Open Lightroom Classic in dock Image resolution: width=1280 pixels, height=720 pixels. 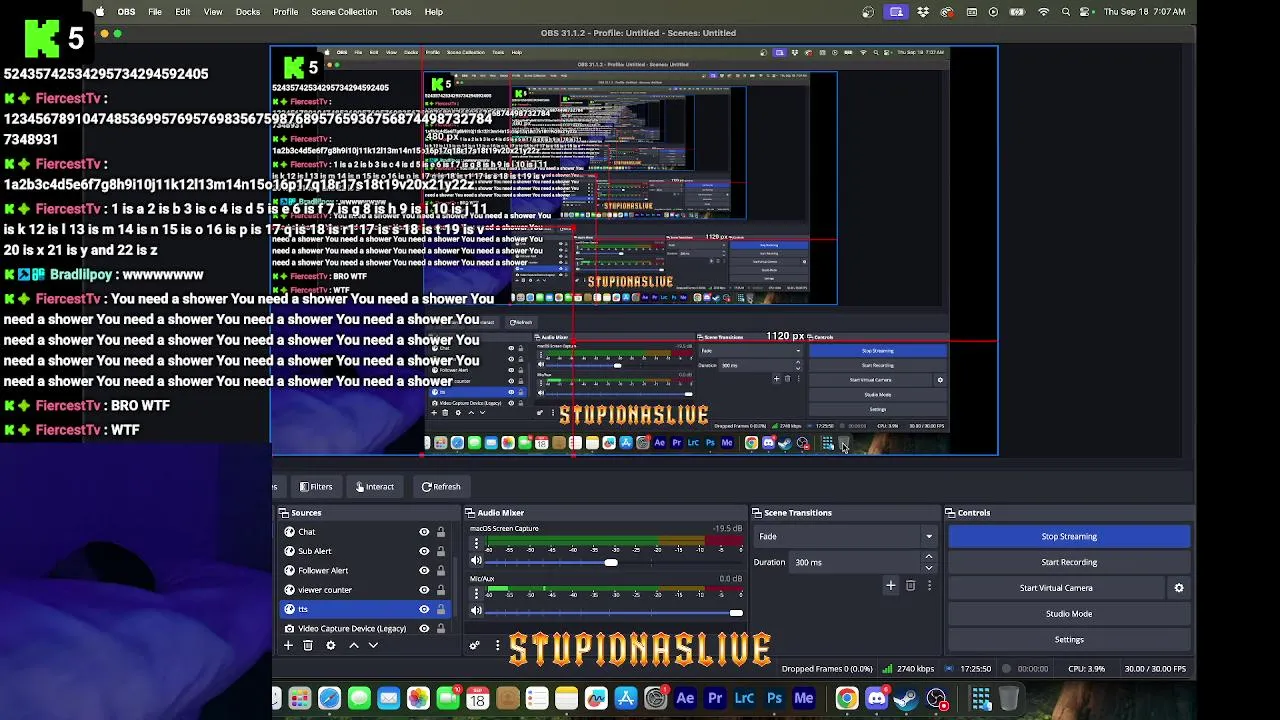(745, 699)
